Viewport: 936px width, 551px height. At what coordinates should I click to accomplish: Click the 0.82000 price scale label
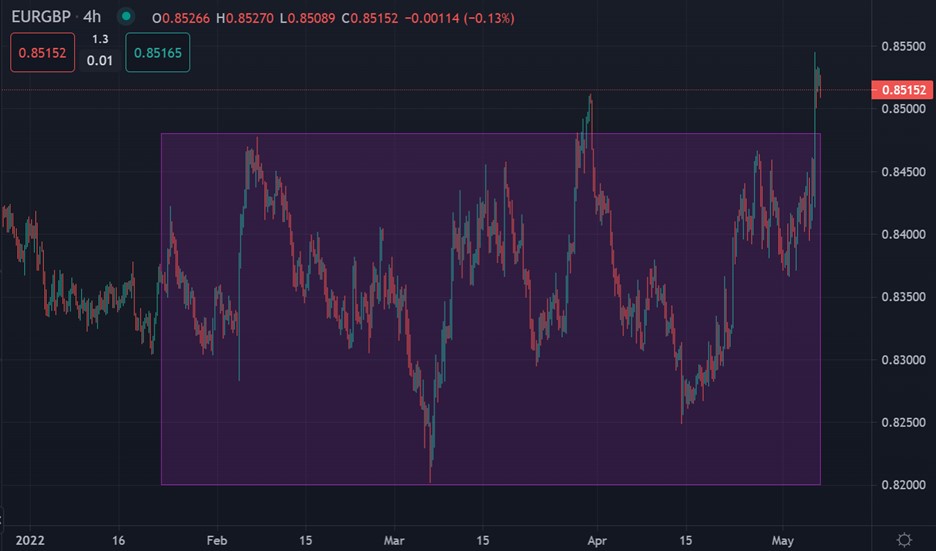coord(903,485)
